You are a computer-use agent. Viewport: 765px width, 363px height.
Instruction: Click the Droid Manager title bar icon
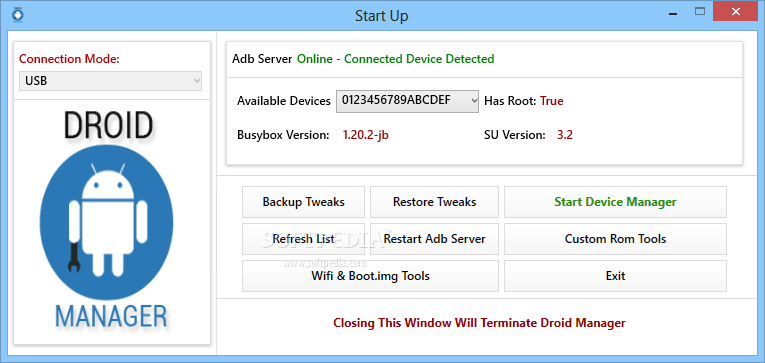point(18,15)
